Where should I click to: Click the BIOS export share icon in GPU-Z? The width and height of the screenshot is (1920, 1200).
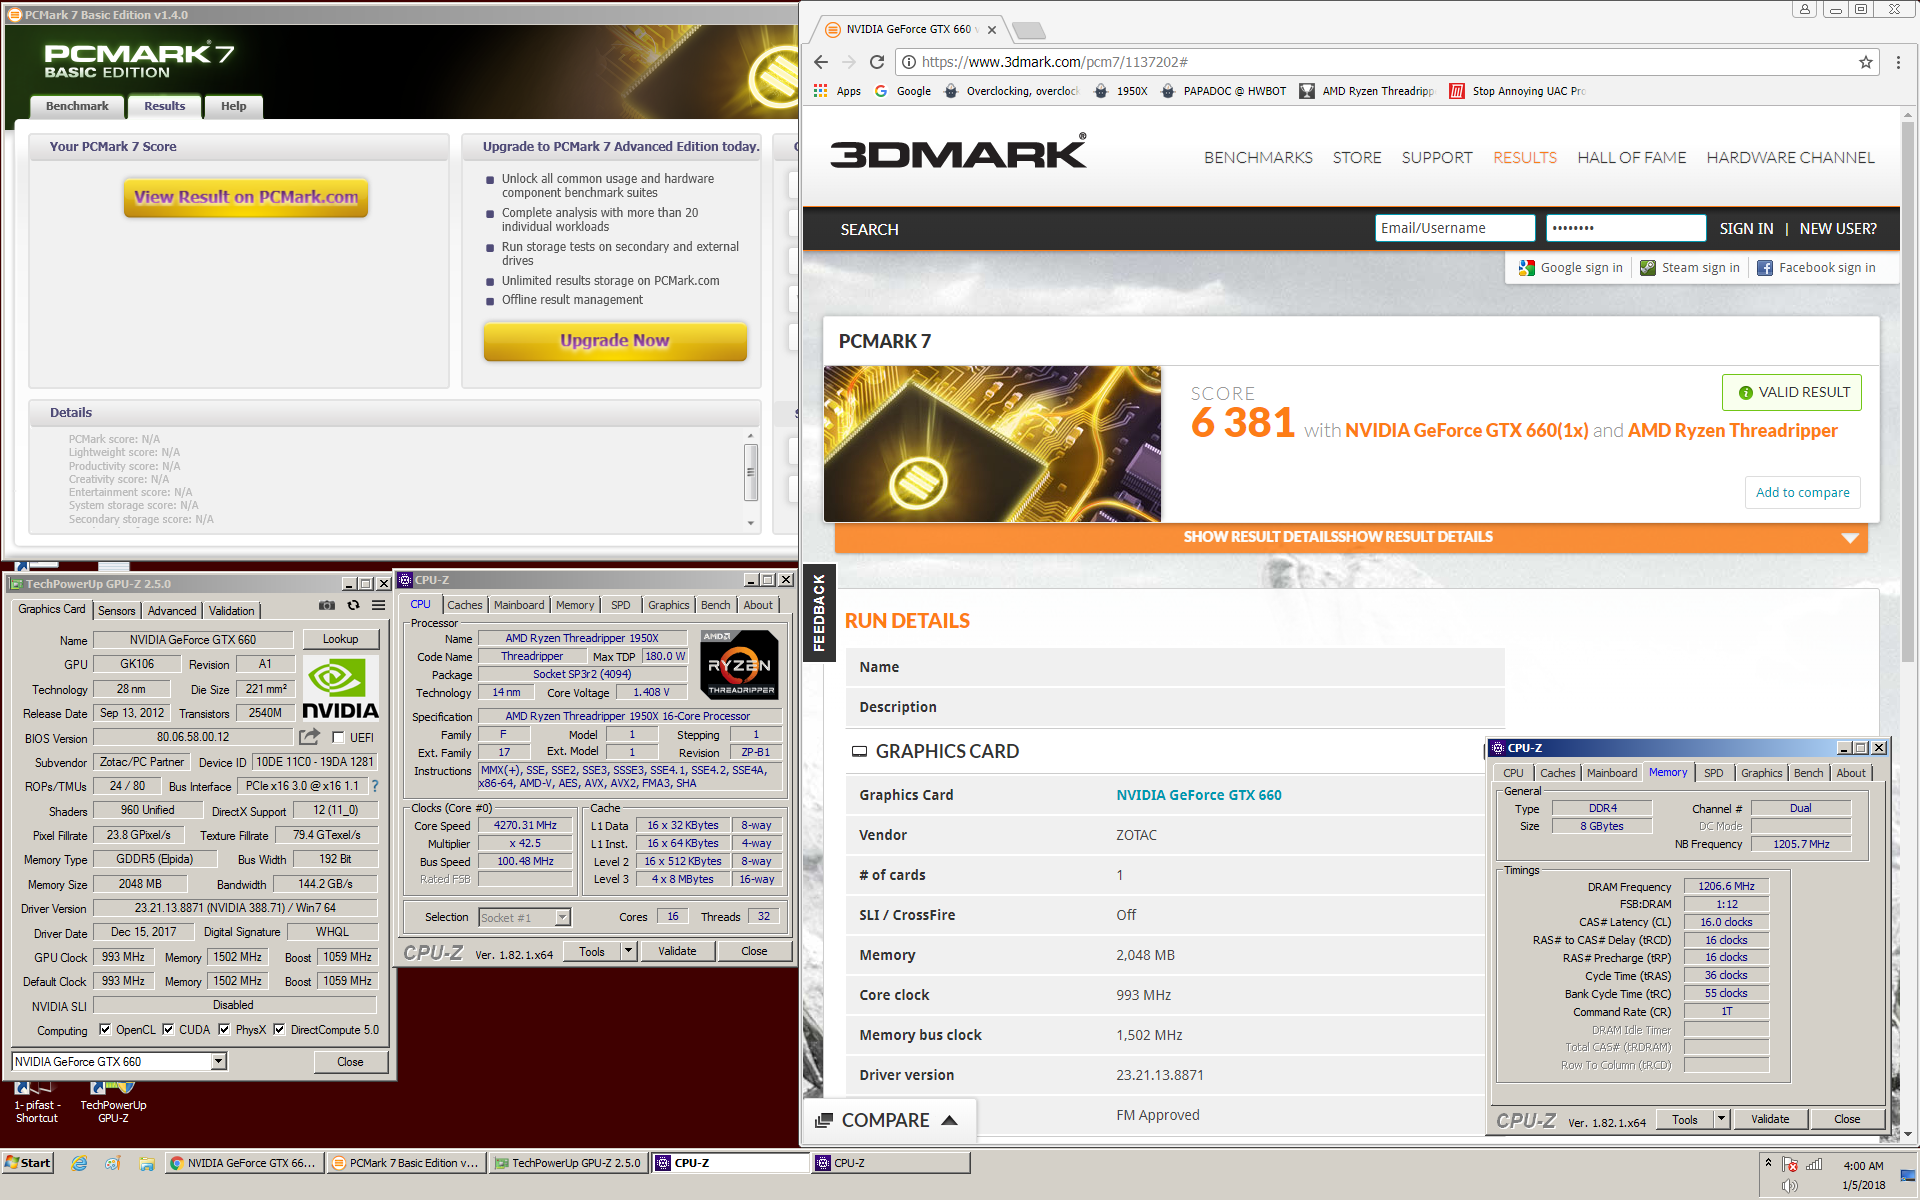[310, 737]
